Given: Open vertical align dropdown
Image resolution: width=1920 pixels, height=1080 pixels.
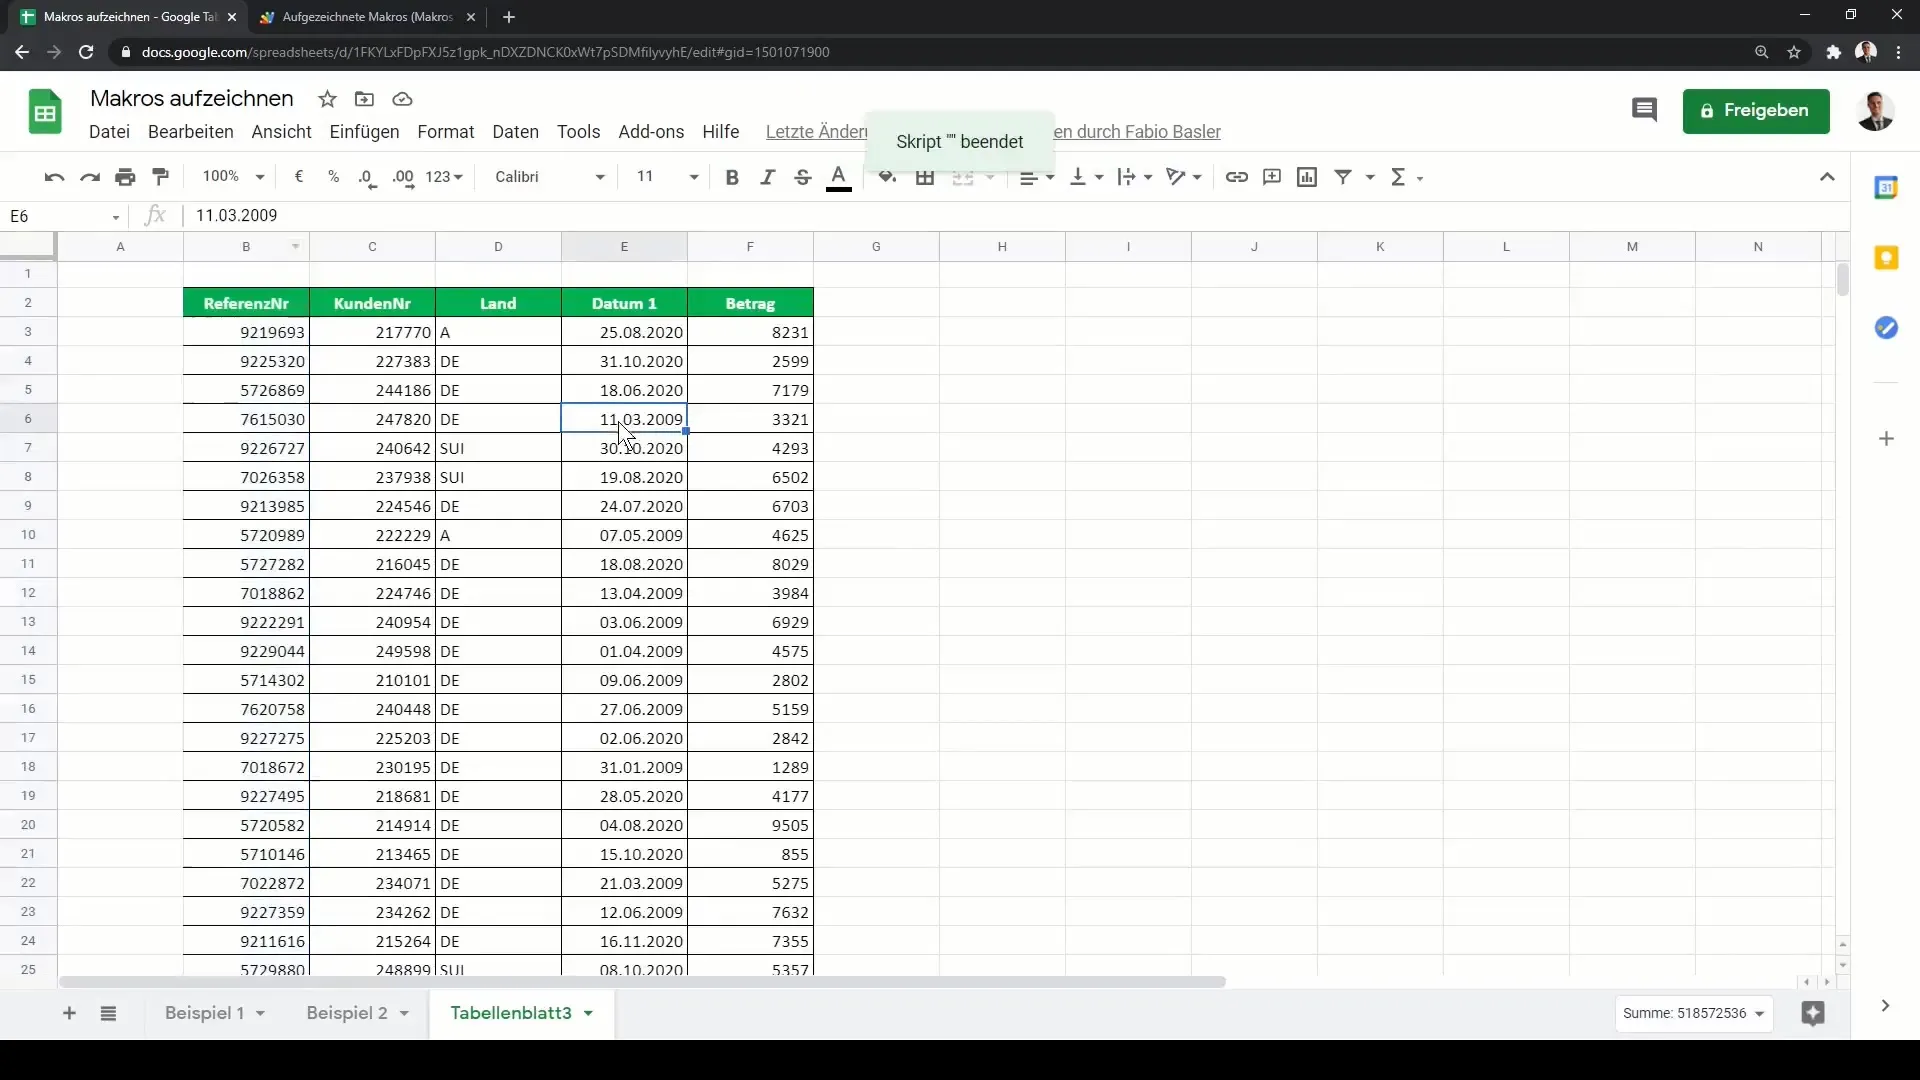Looking at the screenshot, I should click(1086, 177).
